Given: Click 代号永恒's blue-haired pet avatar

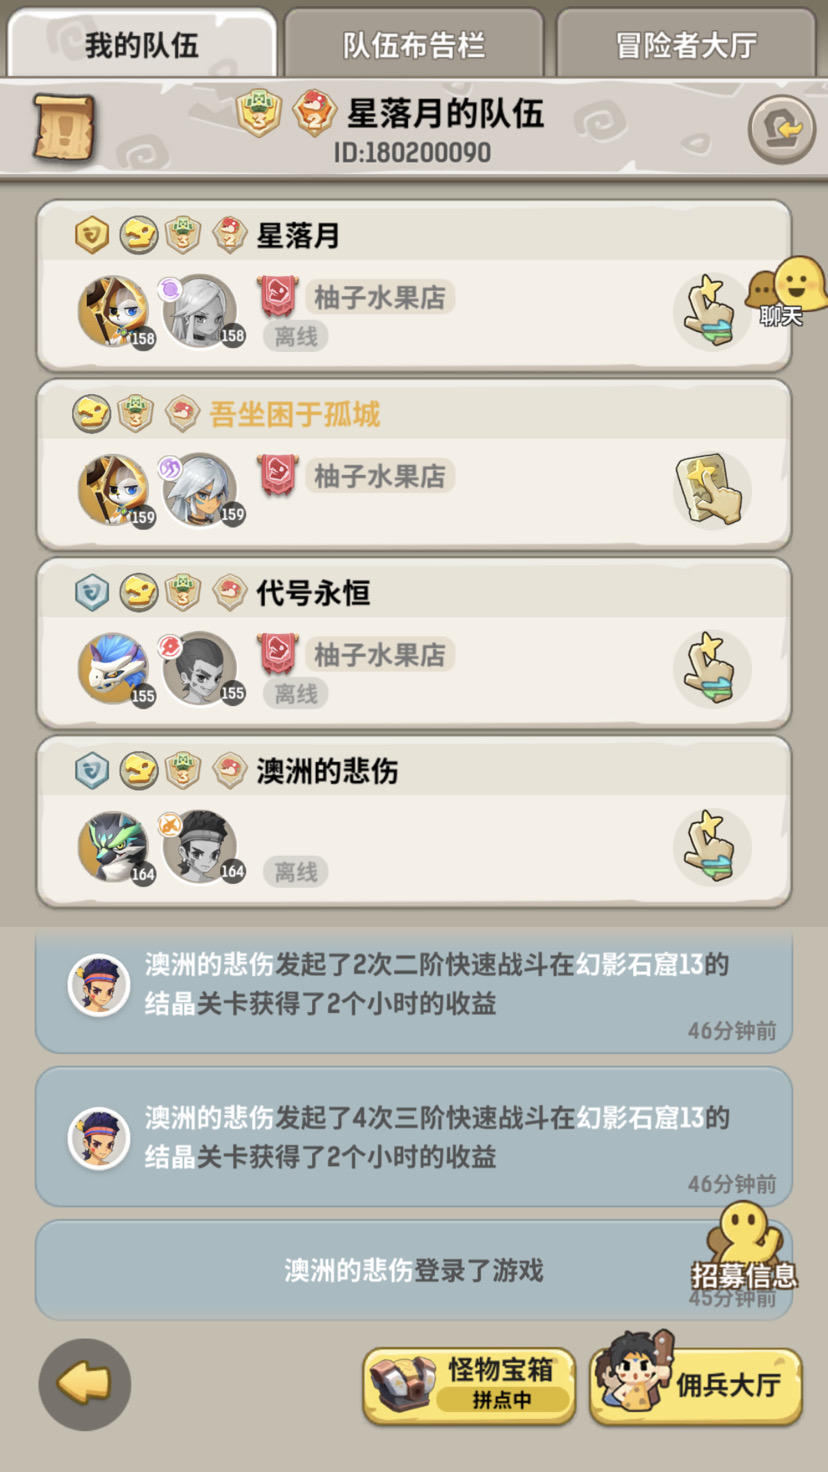Looking at the screenshot, I should 114,668.
